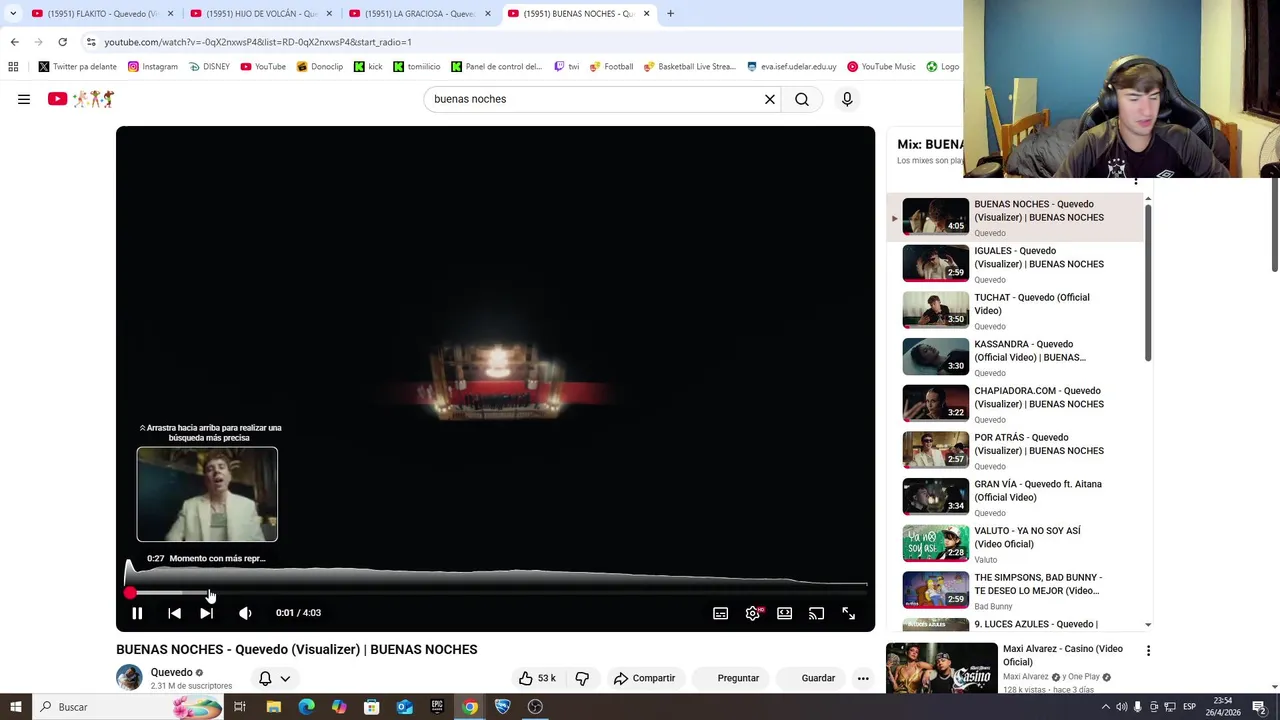
Task: Switch the video to full screen
Action: [x=848, y=613]
